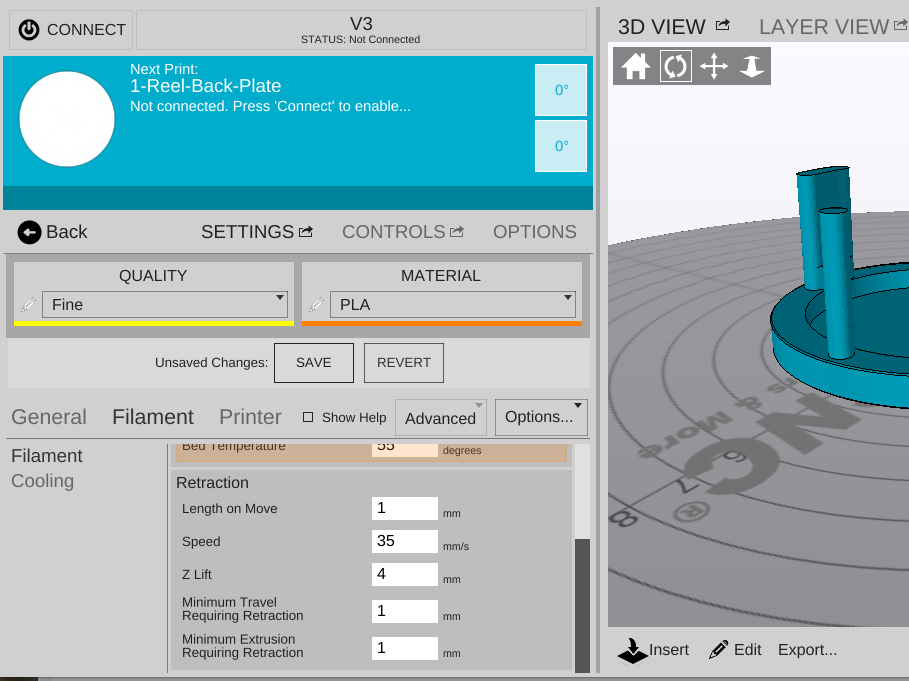909x681 pixels.
Task: Open the Material dropdown set to PLA
Action: pyautogui.click(x=453, y=304)
